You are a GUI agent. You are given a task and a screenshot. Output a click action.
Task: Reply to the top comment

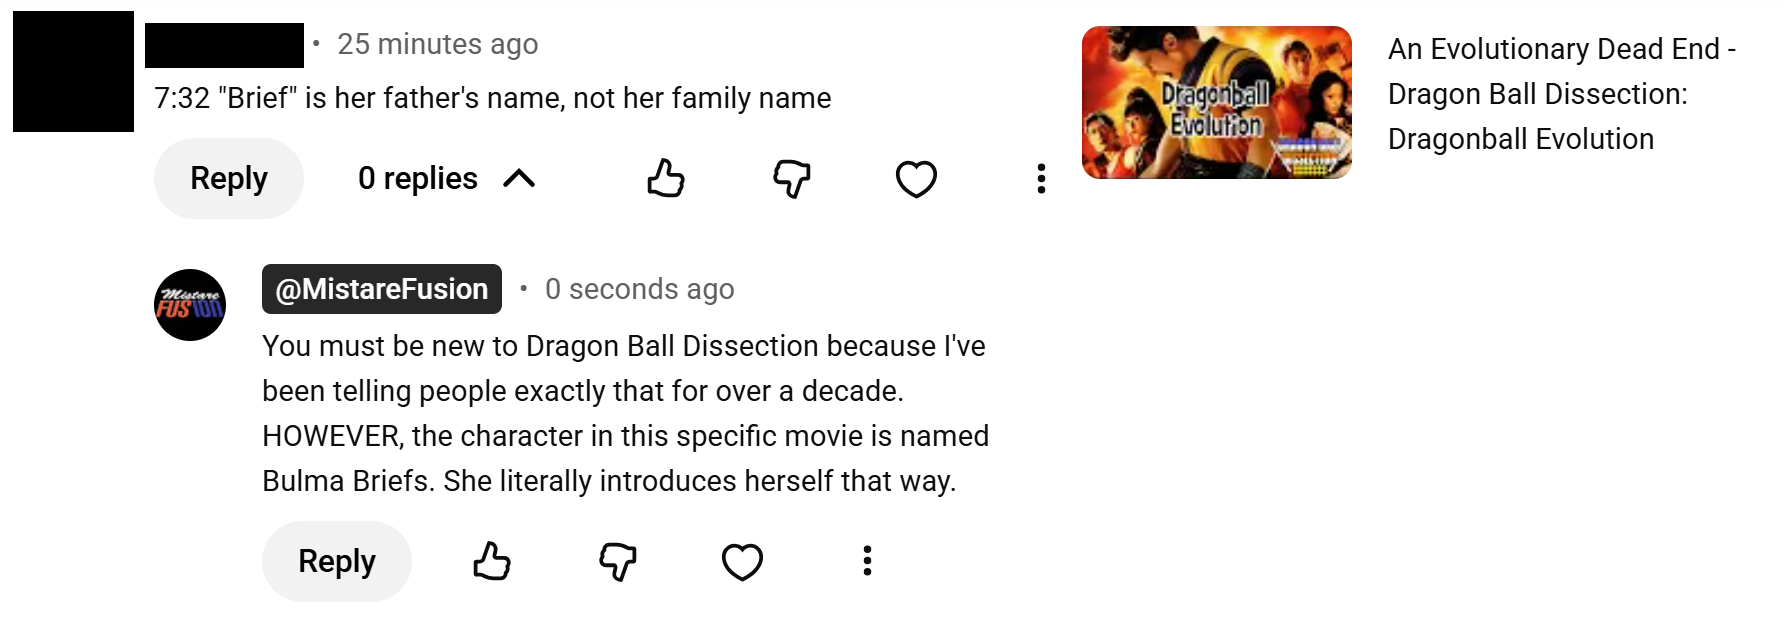[x=229, y=179]
